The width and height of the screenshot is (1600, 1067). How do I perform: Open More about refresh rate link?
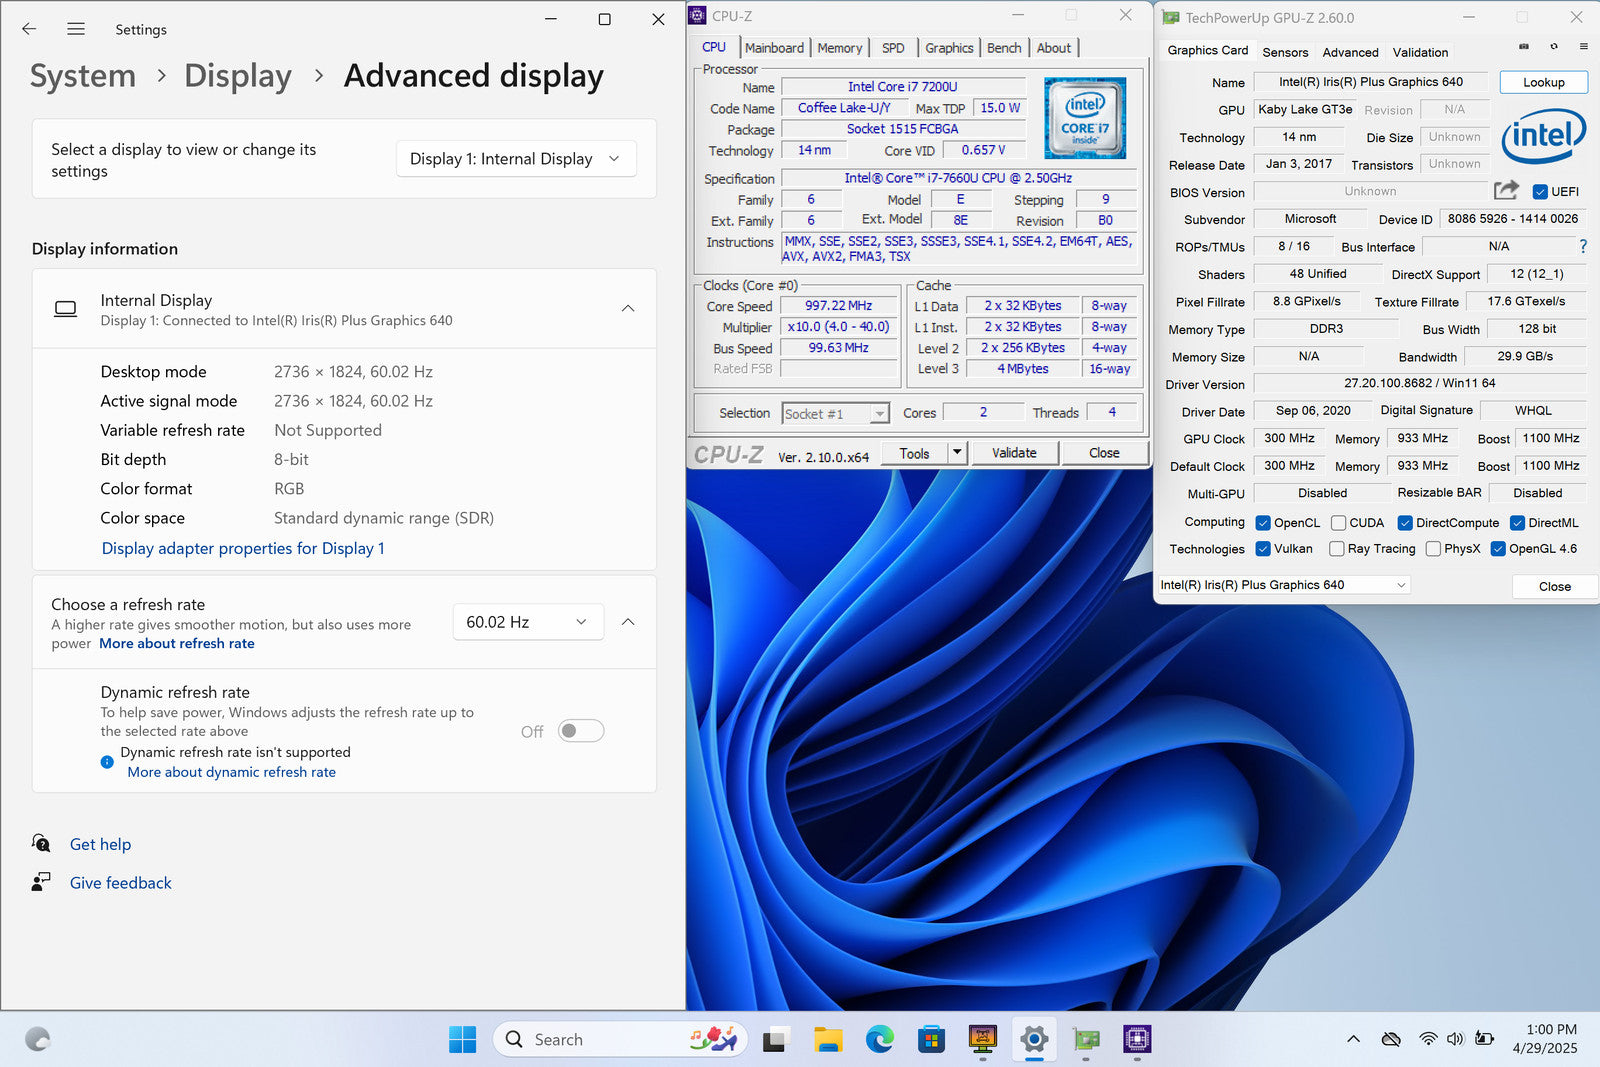pyautogui.click(x=177, y=643)
